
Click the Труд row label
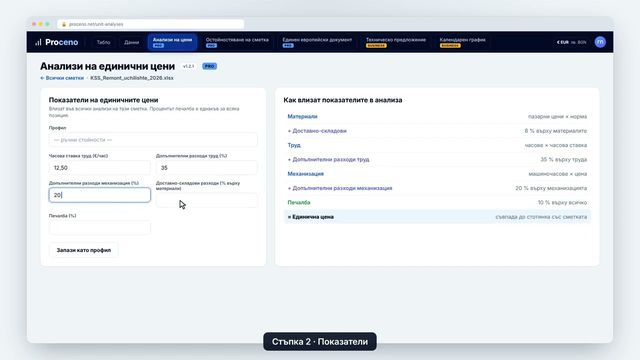coord(294,145)
